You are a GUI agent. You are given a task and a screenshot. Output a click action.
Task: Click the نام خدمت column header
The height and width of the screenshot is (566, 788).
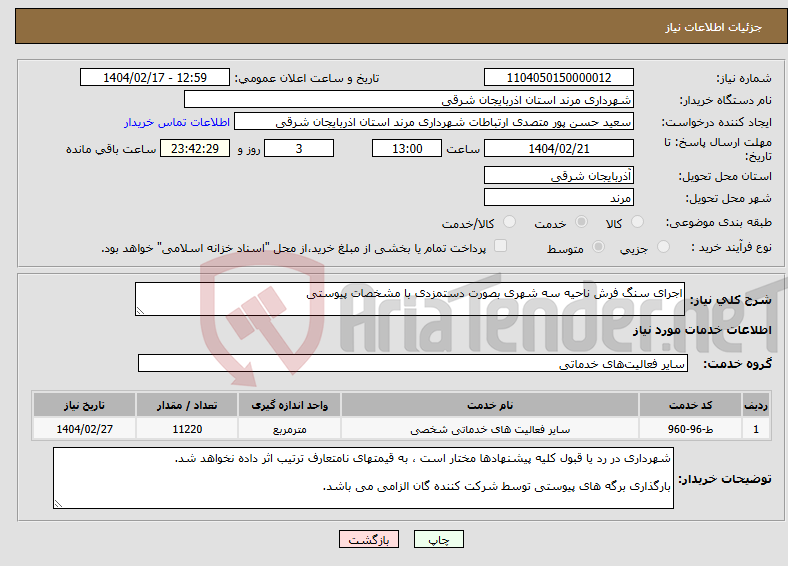(x=490, y=405)
